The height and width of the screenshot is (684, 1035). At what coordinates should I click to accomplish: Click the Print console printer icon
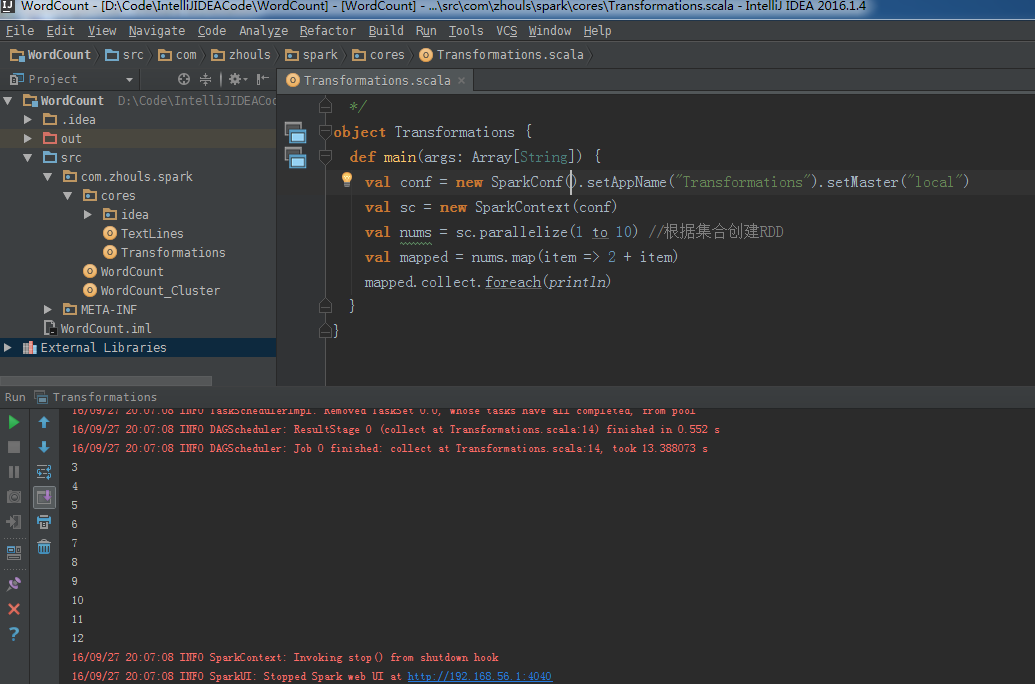[x=44, y=522]
